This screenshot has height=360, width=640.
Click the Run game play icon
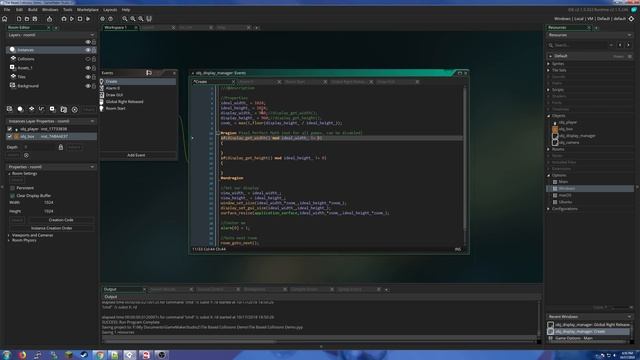click(72, 19)
